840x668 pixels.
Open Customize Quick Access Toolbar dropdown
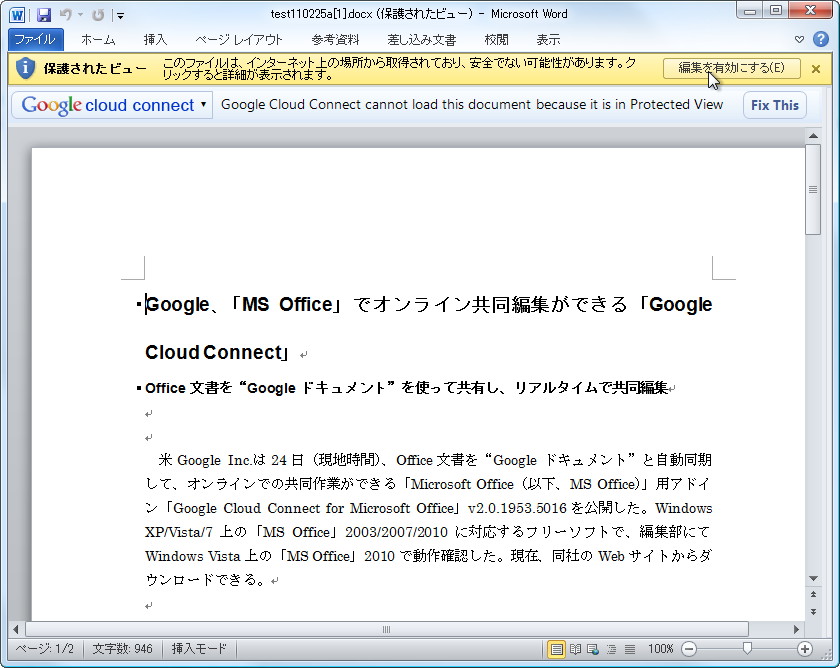click(x=121, y=16)
